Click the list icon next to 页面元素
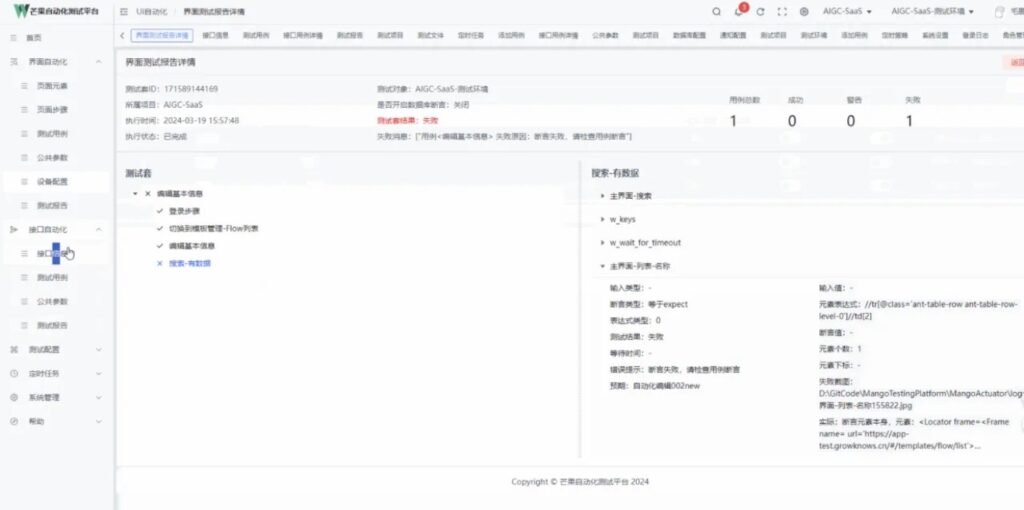Viewport: 1024px width, 510px height. click(24, 86)
